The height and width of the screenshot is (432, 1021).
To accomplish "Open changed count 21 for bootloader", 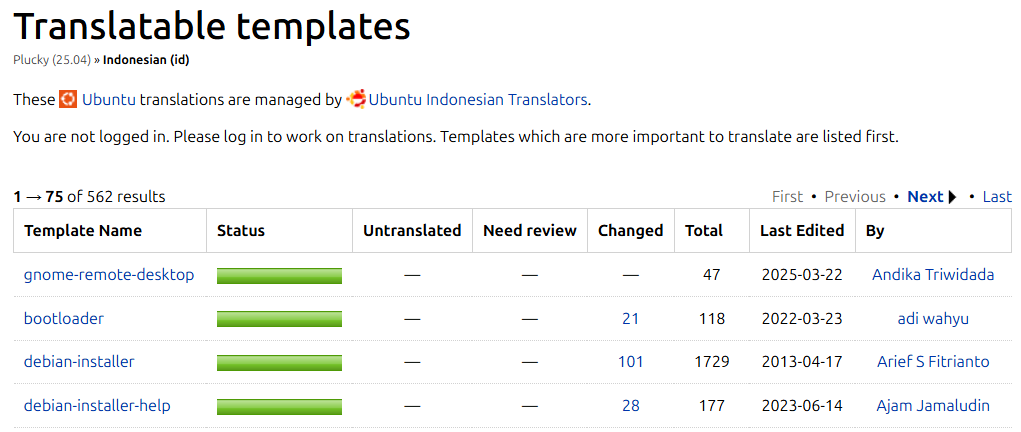I will coord(630,319).
